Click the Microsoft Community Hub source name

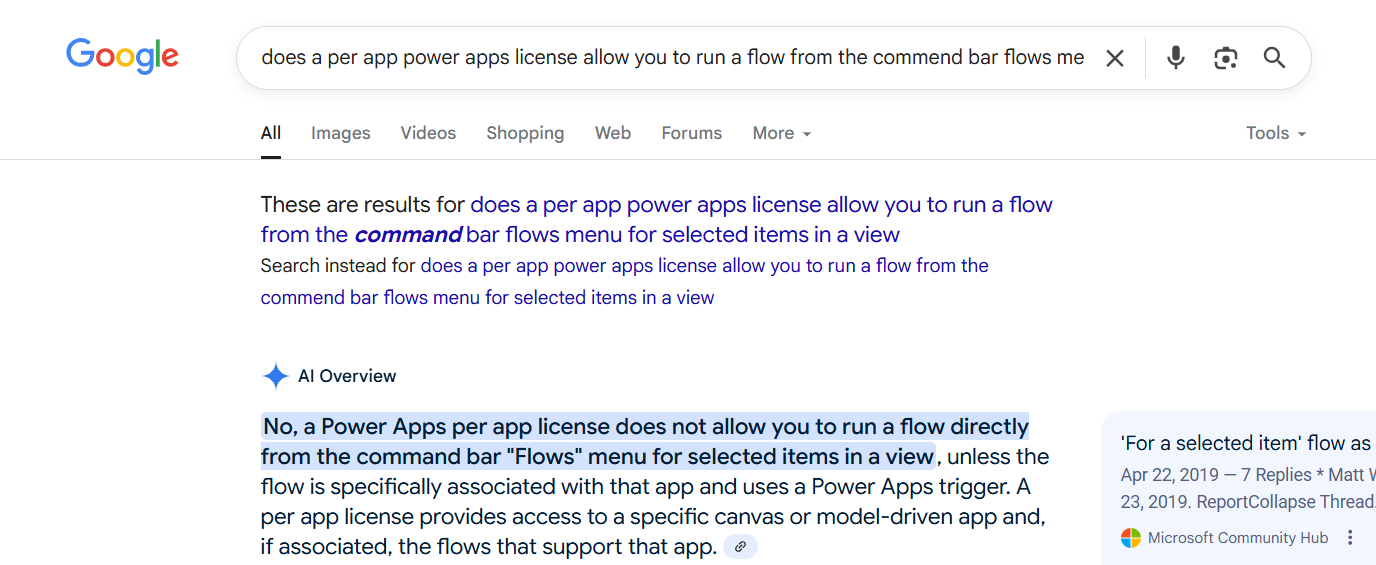1238,538
